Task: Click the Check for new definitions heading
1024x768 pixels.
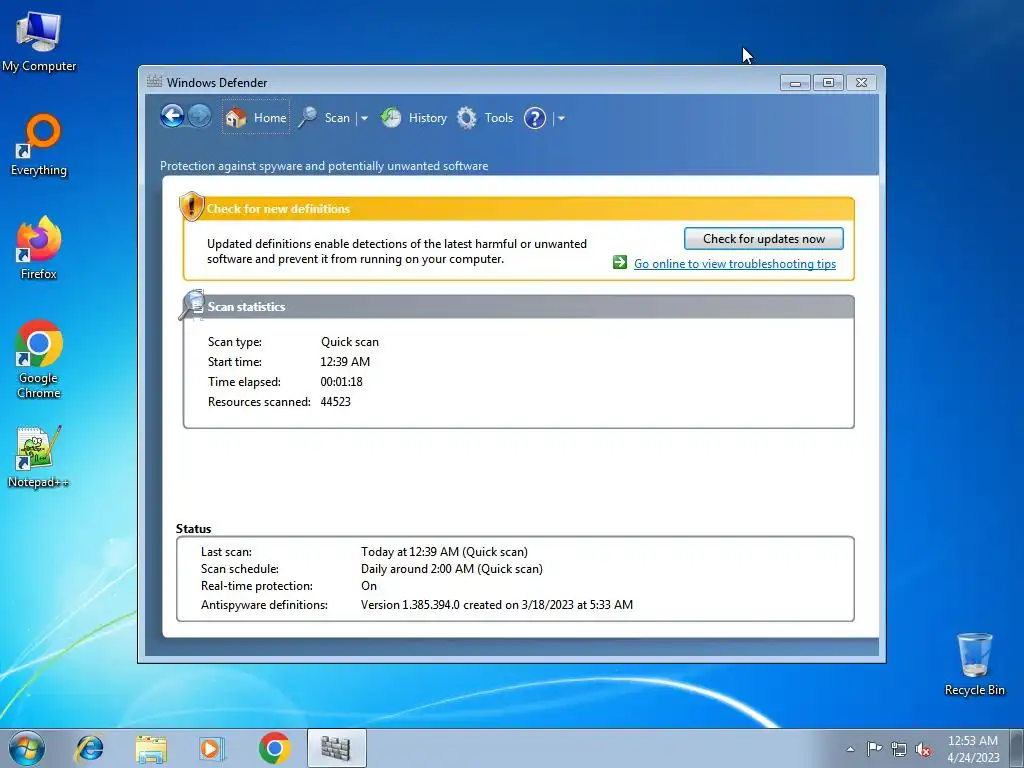Action: 278,209
